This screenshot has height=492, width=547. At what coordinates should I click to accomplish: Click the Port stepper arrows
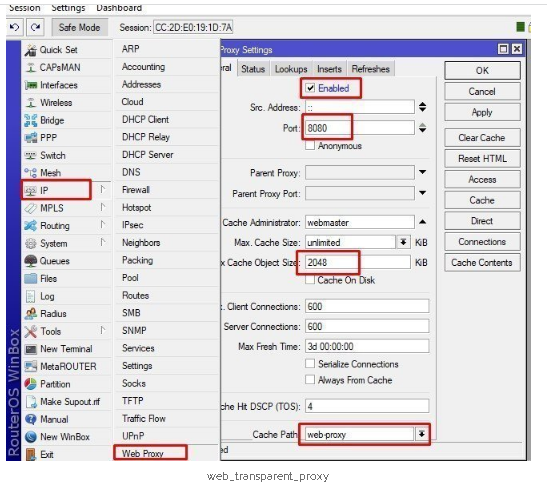coord(422,128)
